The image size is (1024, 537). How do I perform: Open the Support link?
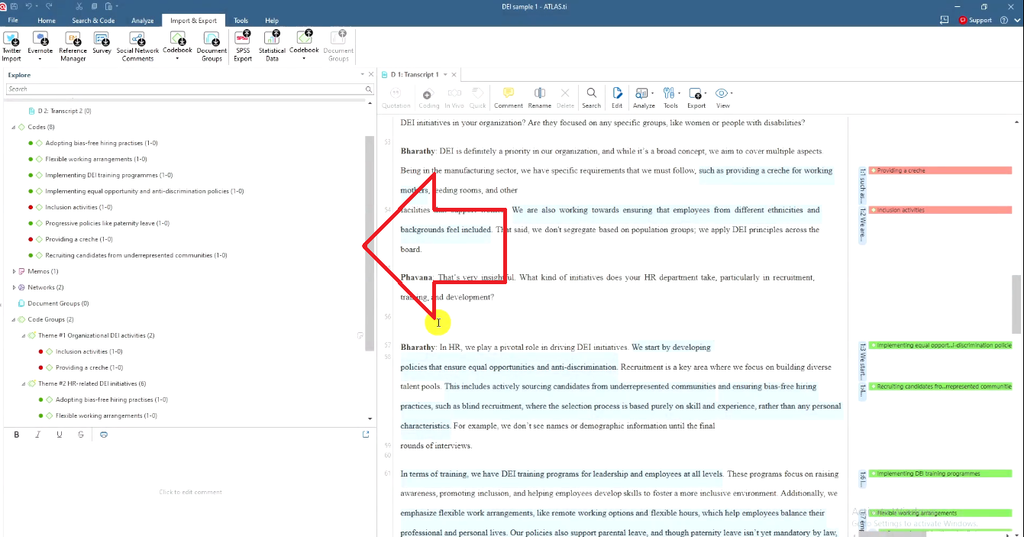coord(975,20)
